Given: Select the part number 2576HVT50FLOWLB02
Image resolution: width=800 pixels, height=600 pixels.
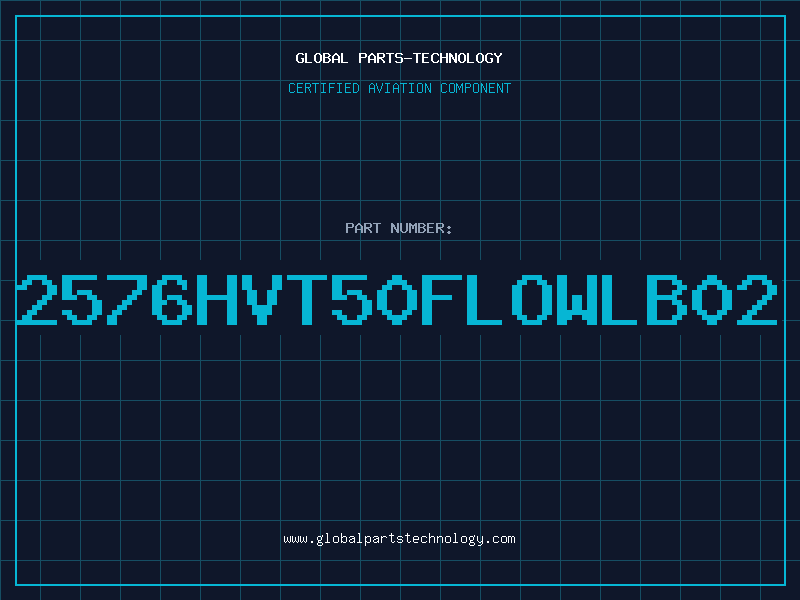Looking at the screenshot, I should tap(397, 299).
